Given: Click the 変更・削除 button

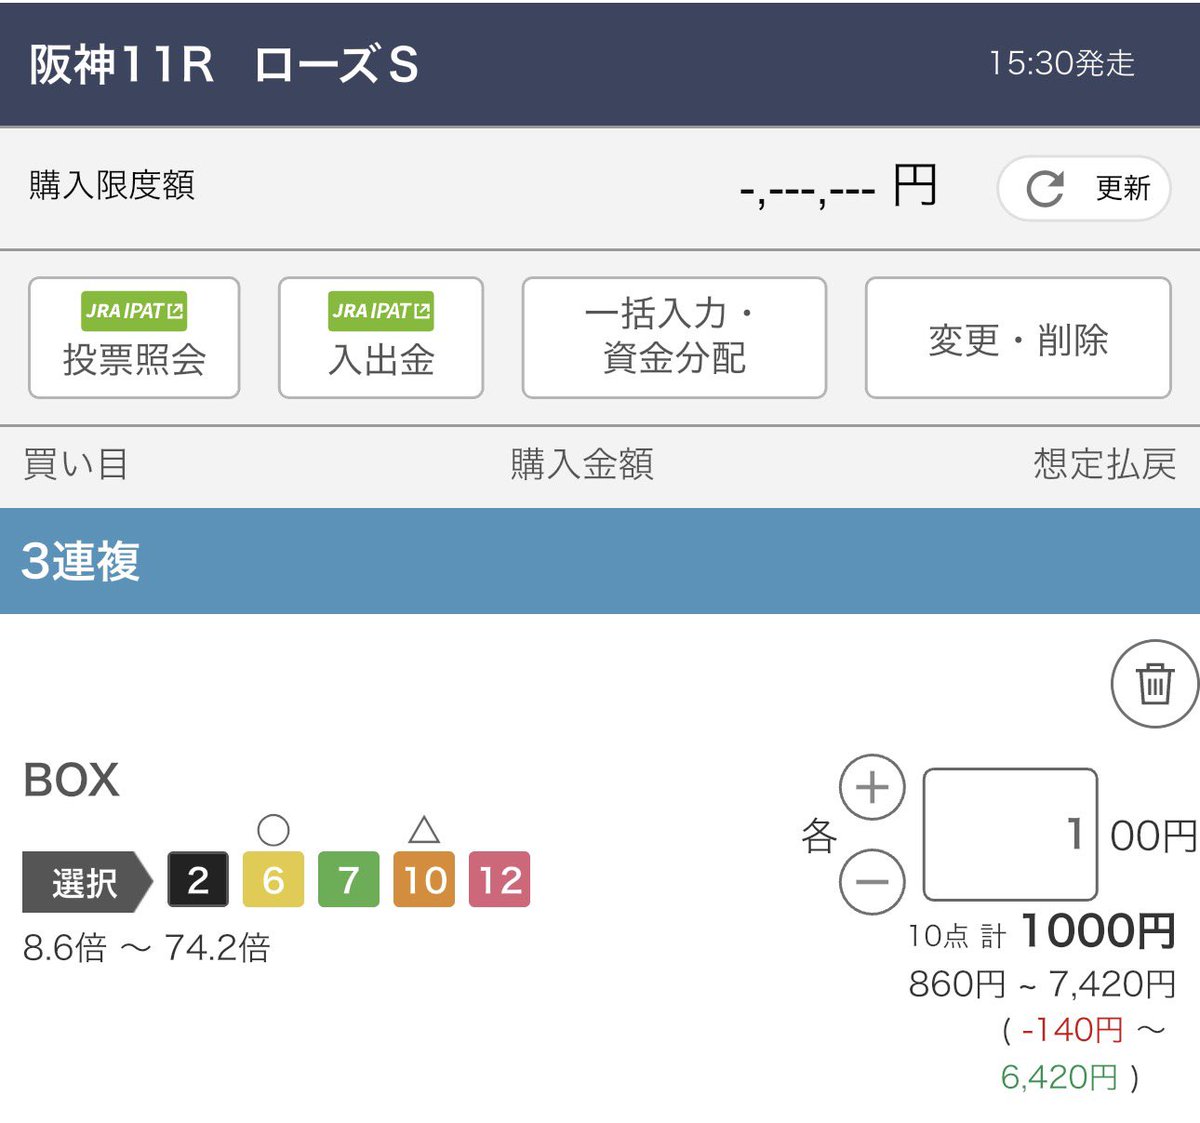Looking at the screenshot, I should coord(1018,338).
